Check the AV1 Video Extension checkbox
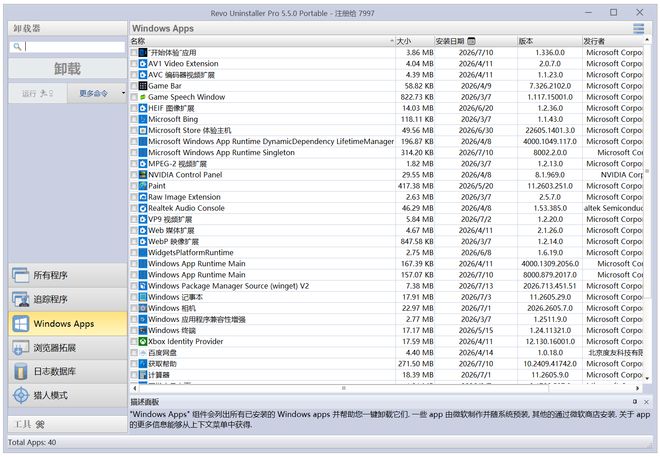The image size is (660, 457). (134, 64)
